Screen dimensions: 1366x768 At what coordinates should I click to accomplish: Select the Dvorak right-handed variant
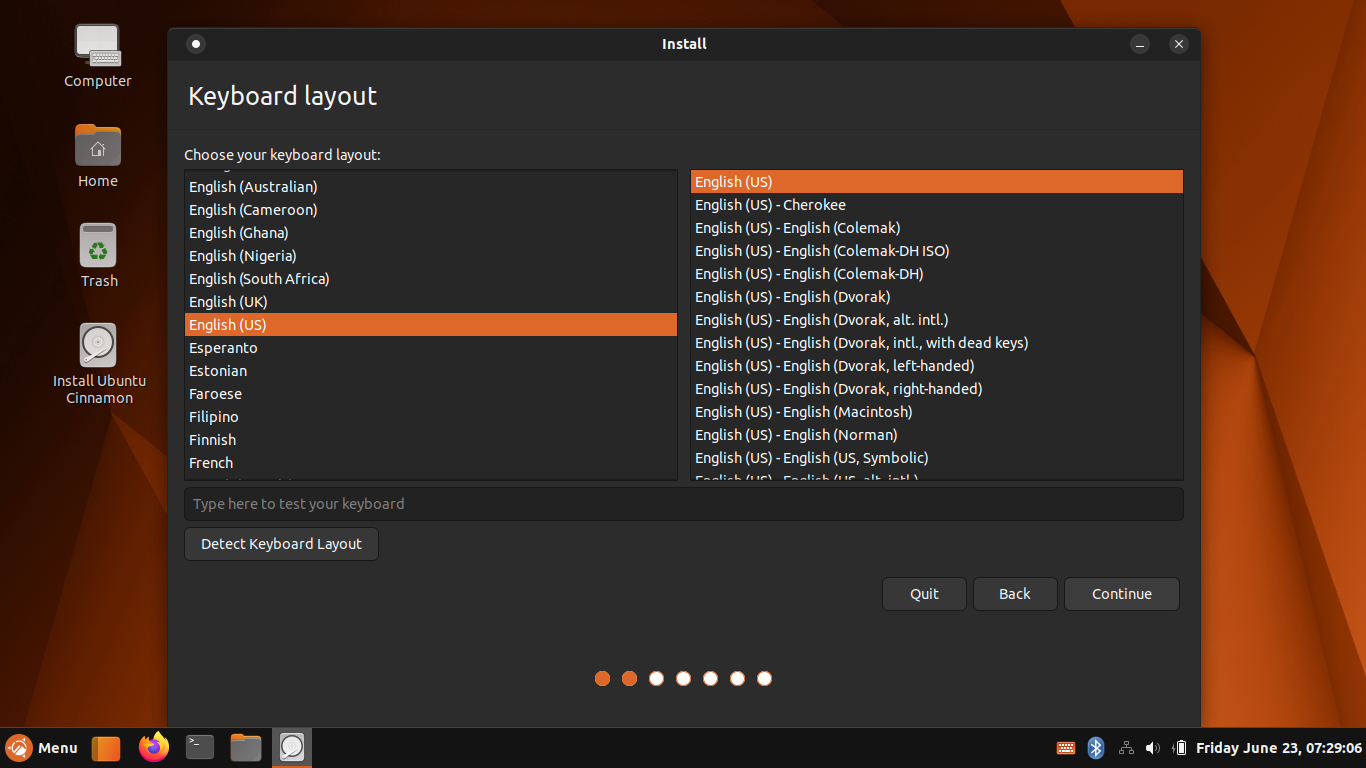[x=937, y=389]
